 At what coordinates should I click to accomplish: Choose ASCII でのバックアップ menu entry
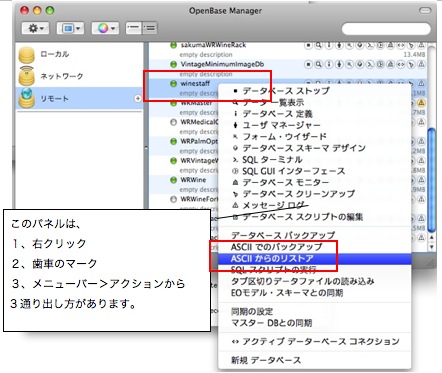[314, 247]
